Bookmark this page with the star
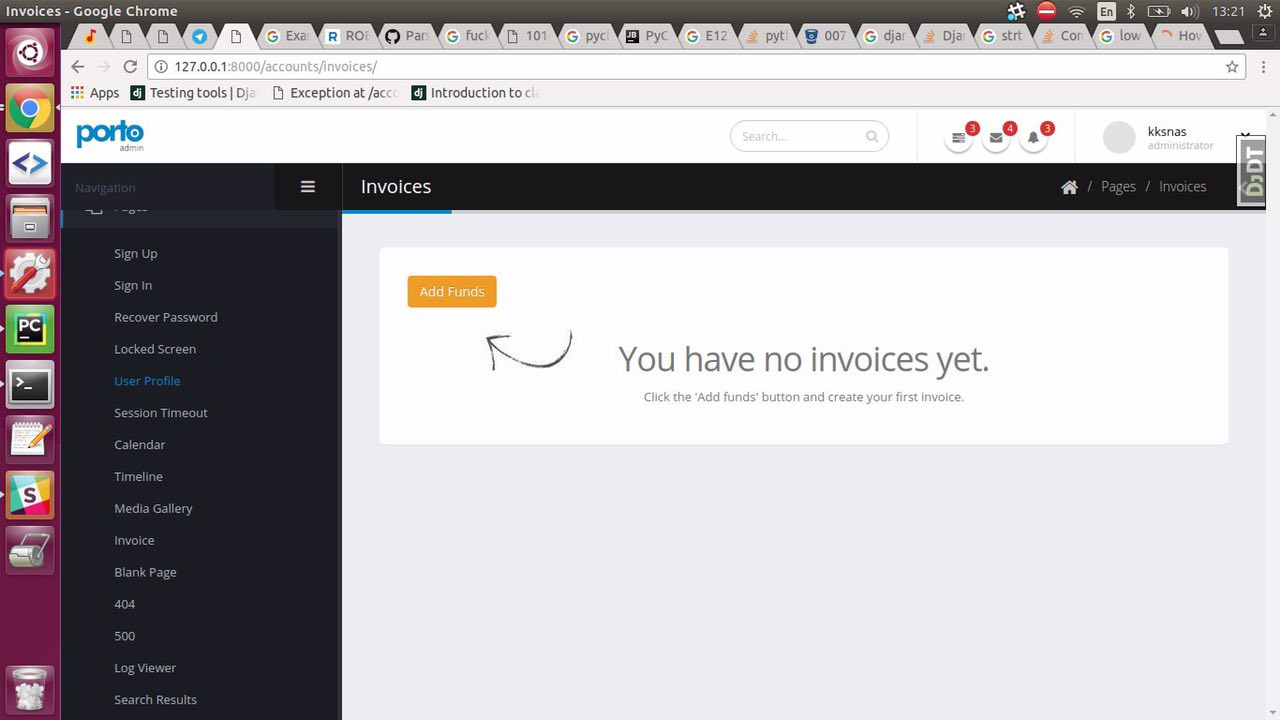Viewport: 1280px width, 720px height. pos(1232,67)
